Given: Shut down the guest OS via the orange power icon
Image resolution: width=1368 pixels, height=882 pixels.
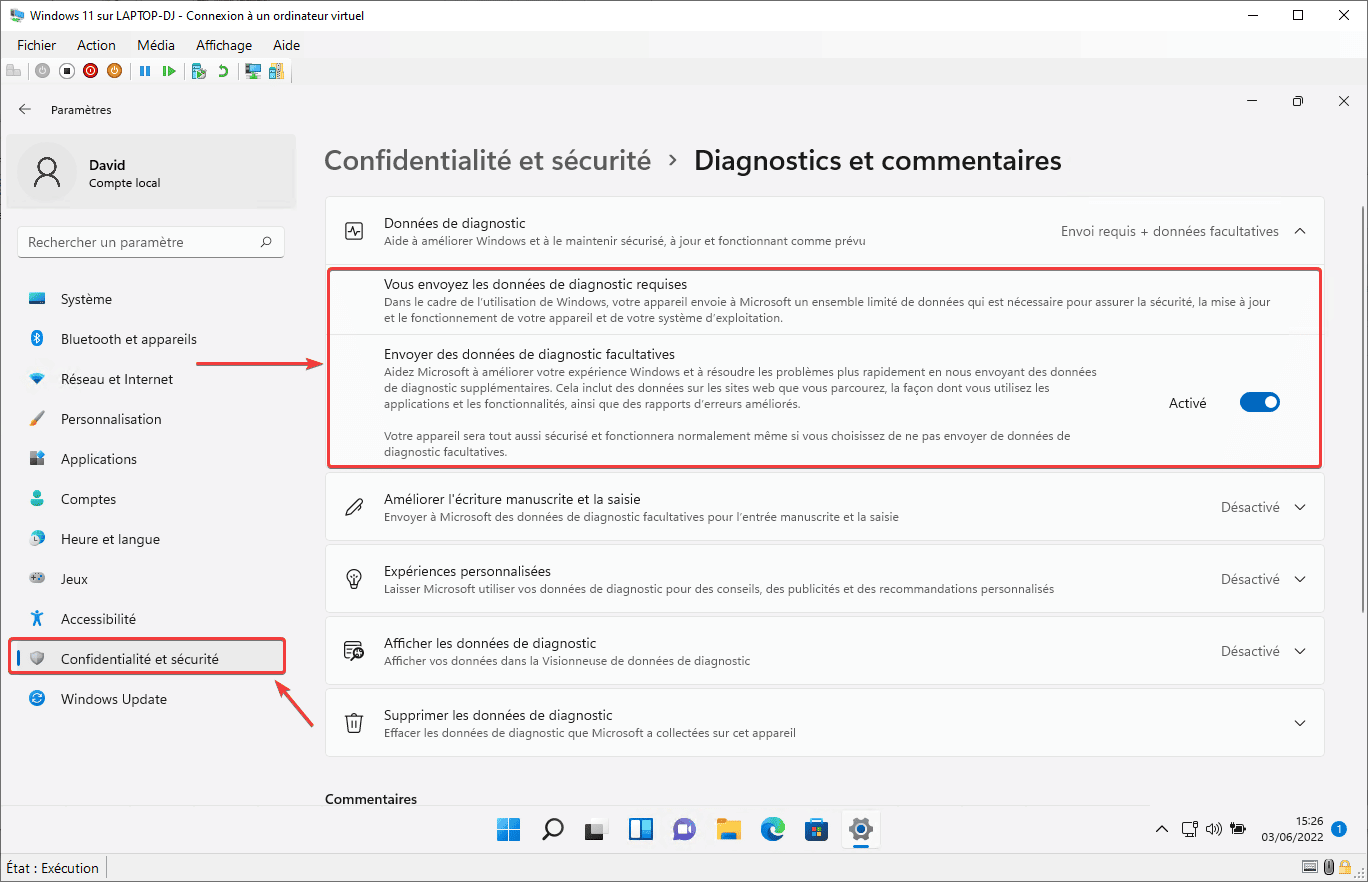Looking at the screenshot, I should point(114,70).
